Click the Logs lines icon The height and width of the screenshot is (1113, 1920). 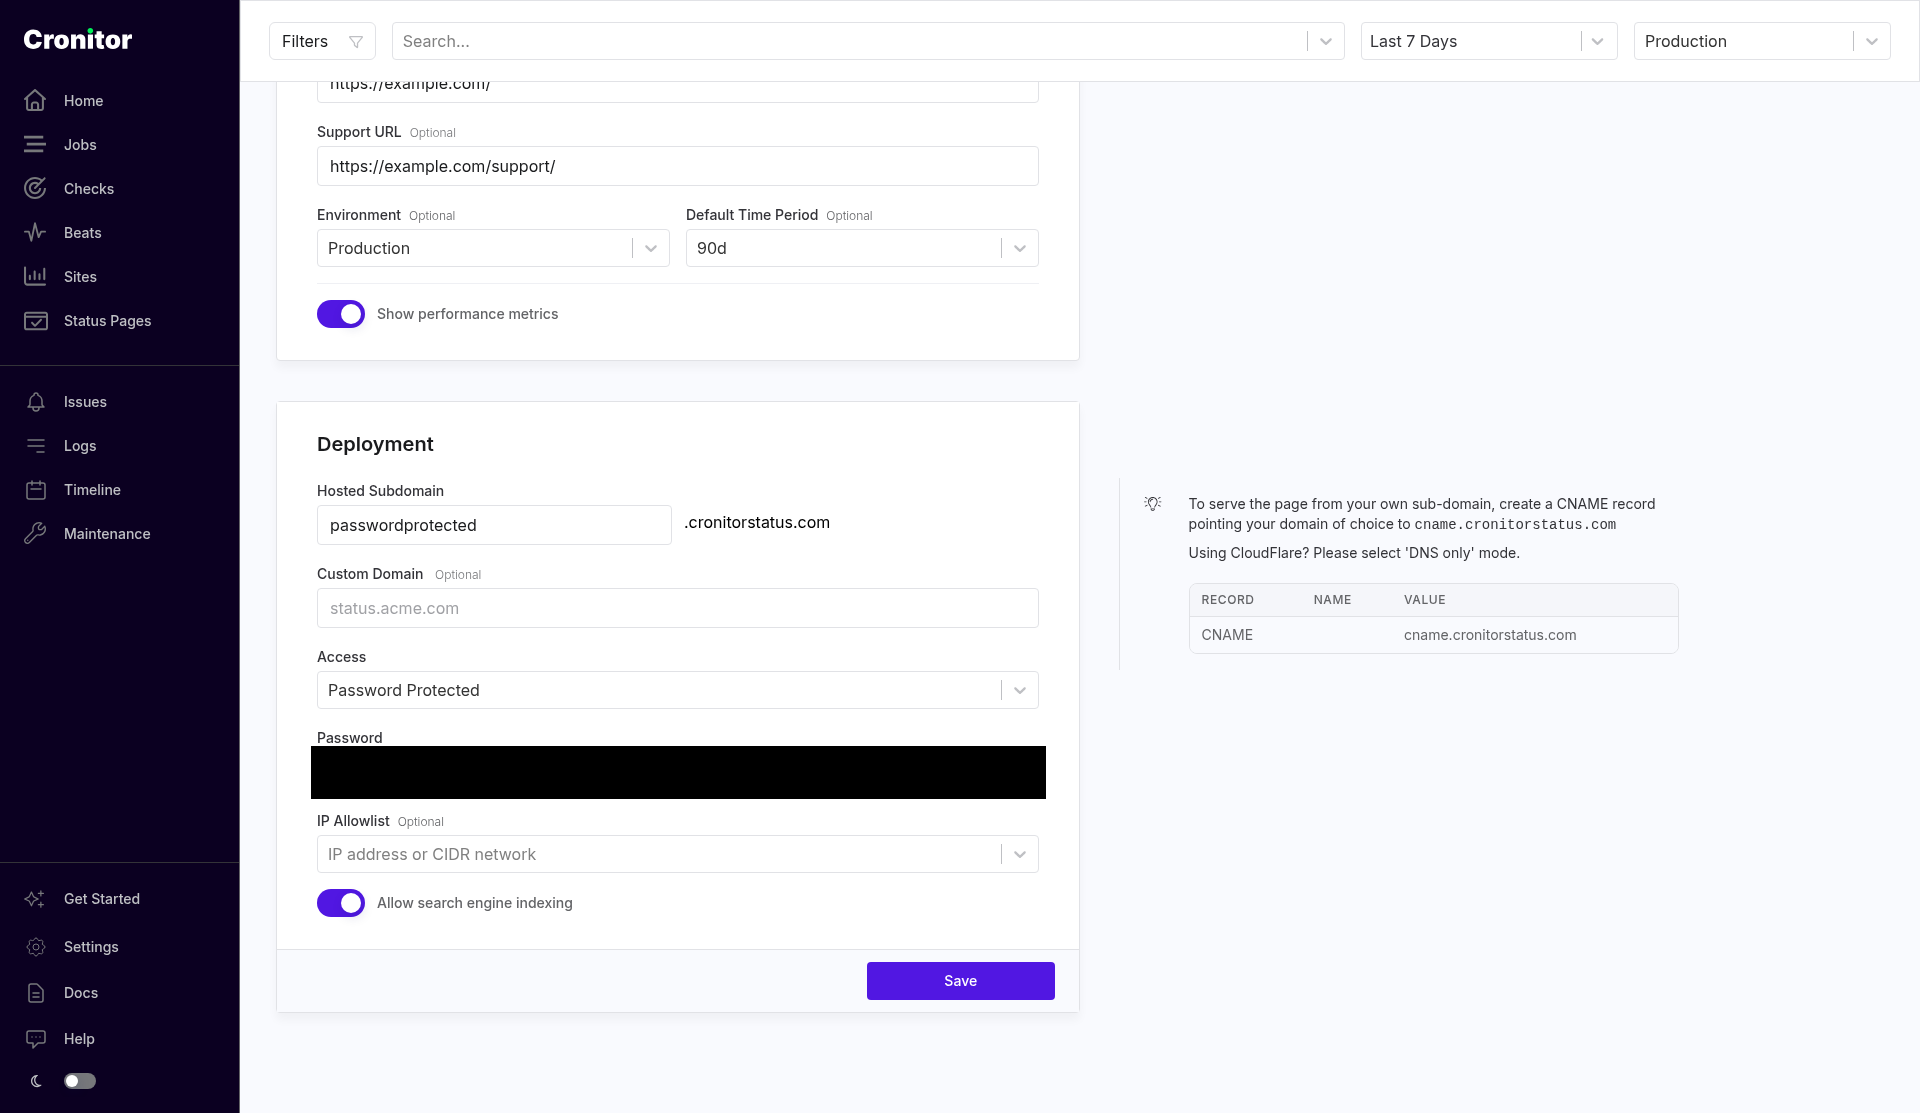pyautogui.click(x=35, y=446)
